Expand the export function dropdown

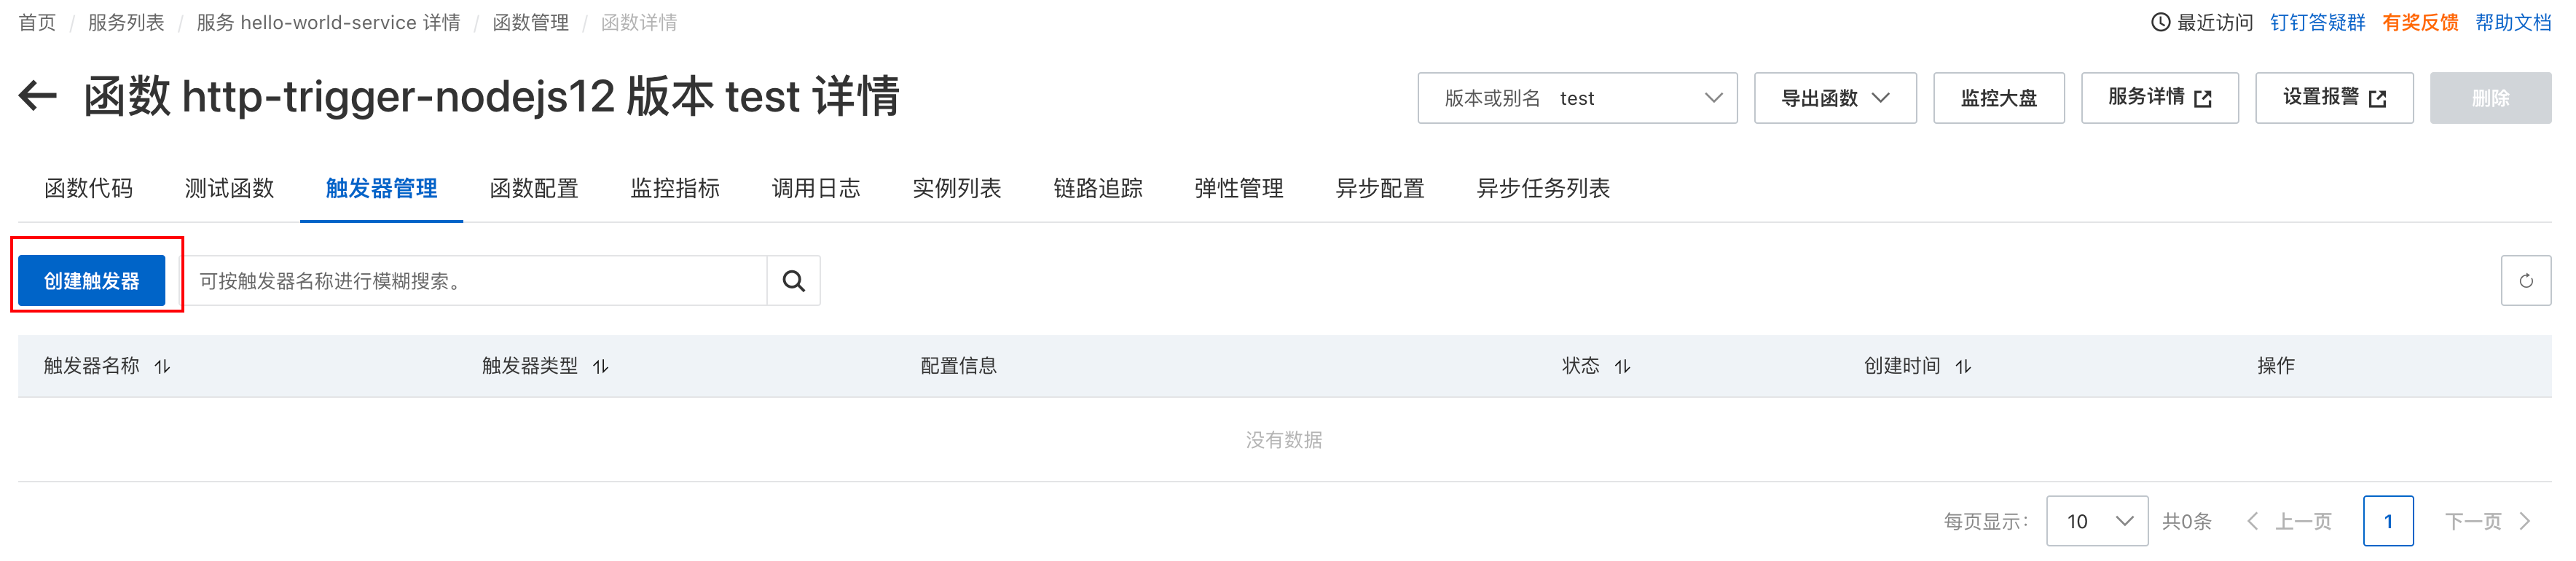point(1834,98)
